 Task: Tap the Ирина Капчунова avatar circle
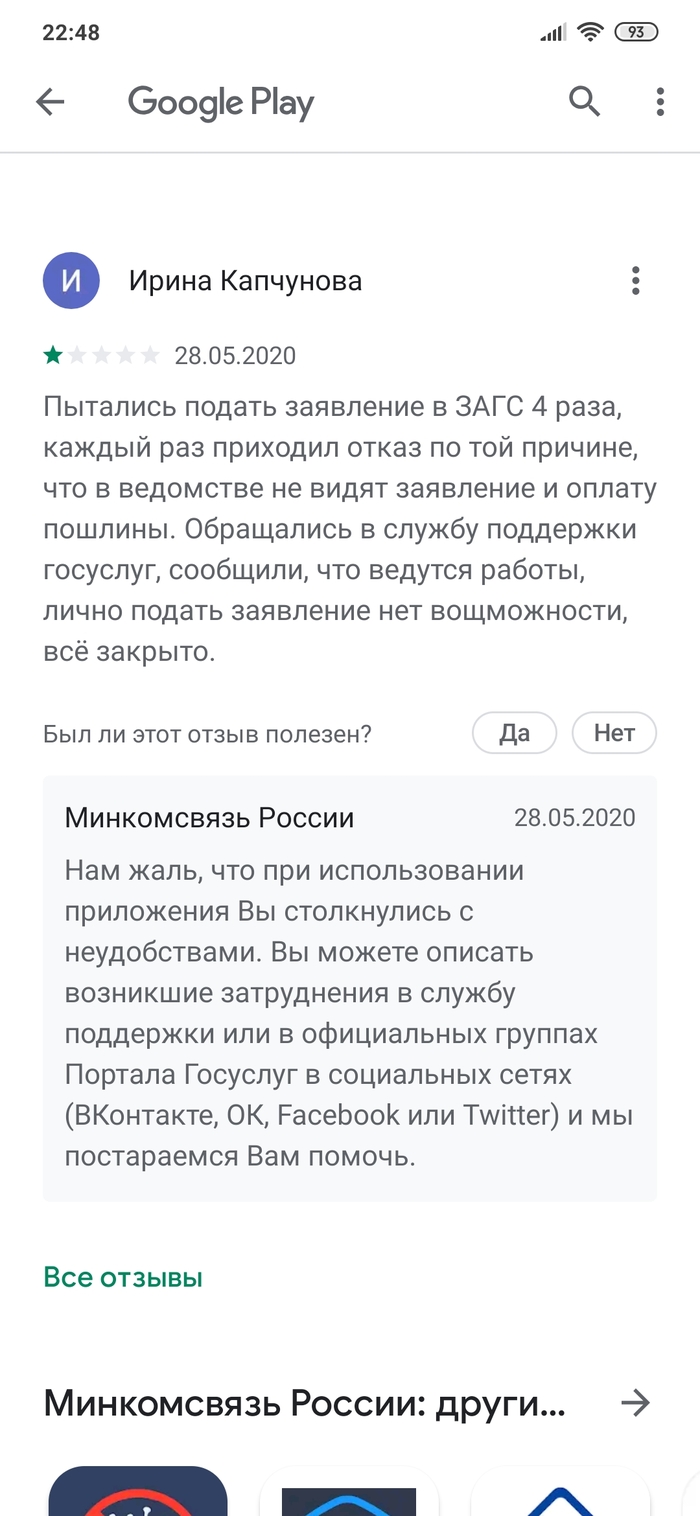[71, 281]
